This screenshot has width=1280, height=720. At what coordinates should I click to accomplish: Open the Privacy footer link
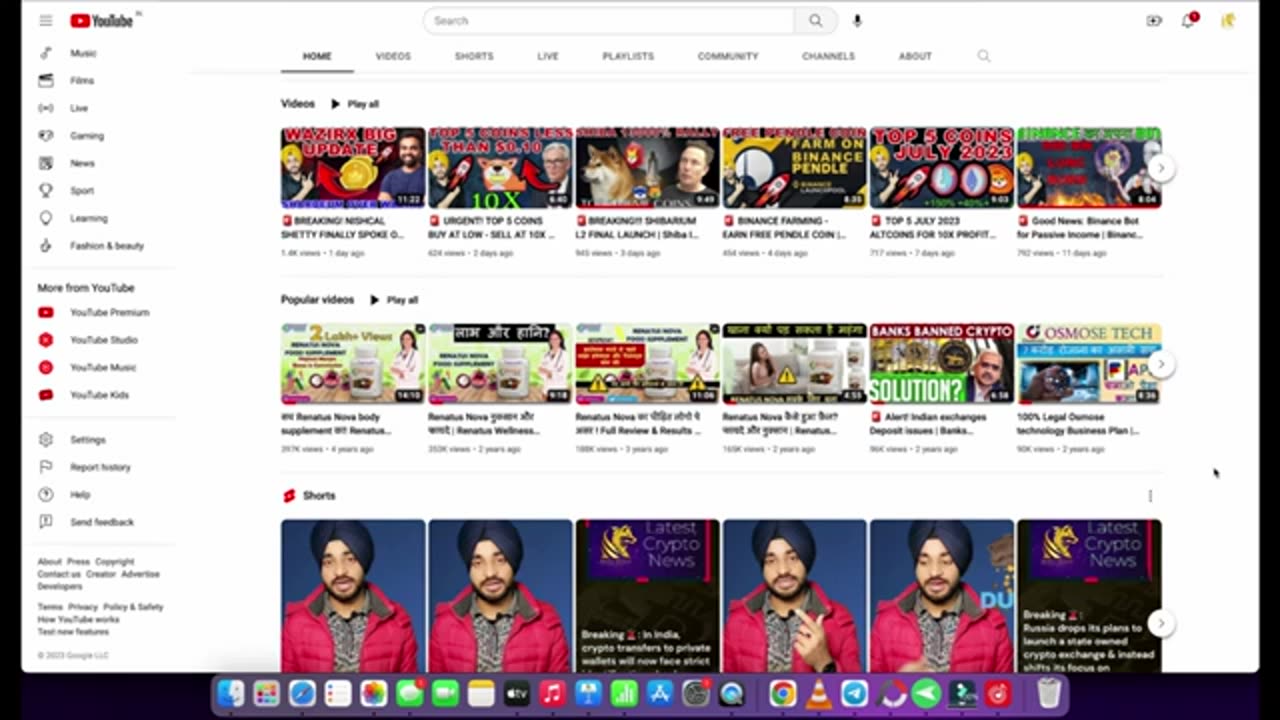coord(83,607)
